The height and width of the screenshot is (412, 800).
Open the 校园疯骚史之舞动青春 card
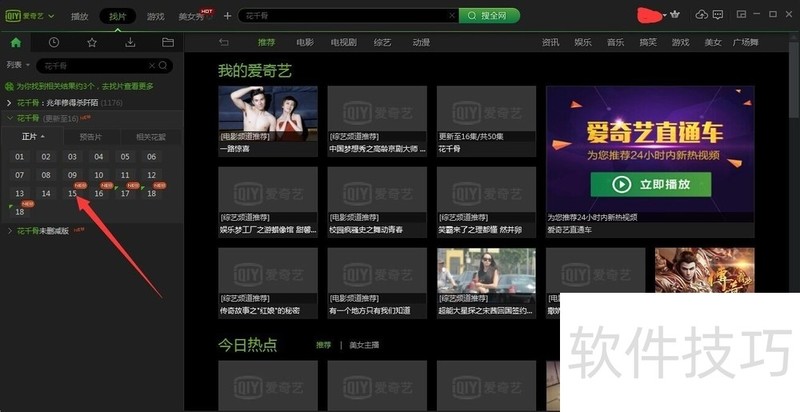click(377, 202)
